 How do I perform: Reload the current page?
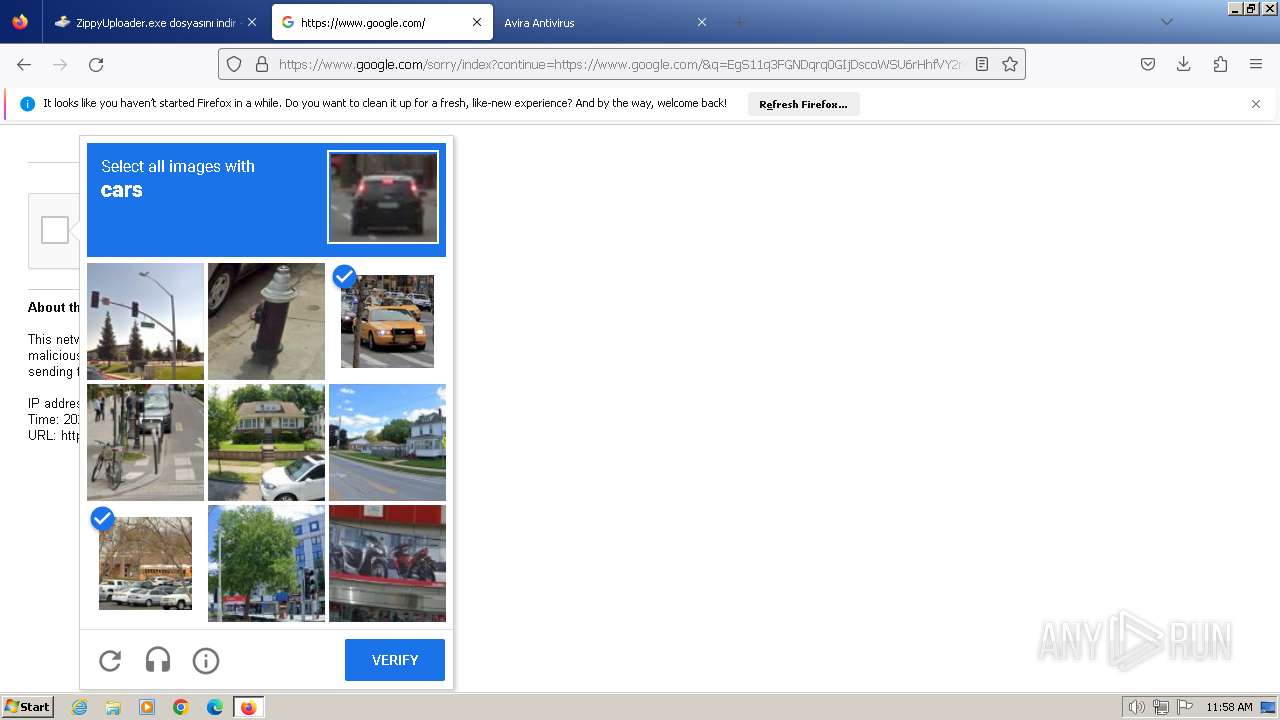96,64
